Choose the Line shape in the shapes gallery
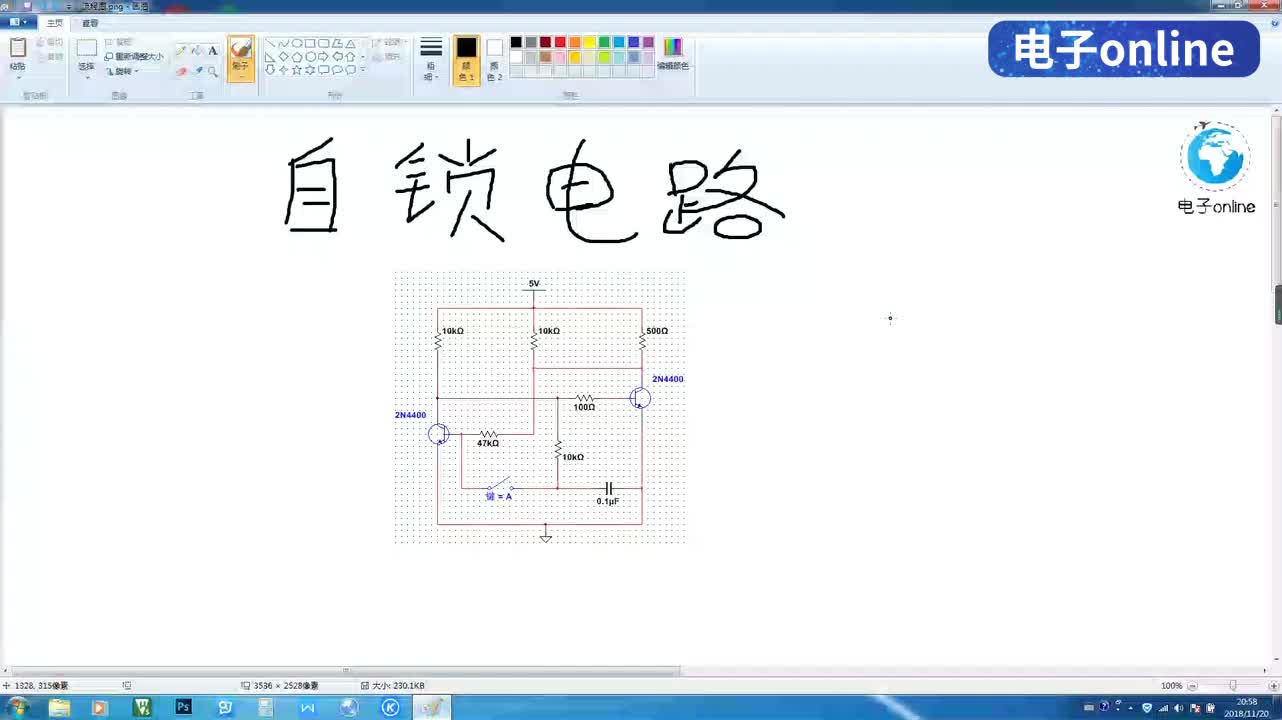 pyautogui.click(x=271, y=44)
